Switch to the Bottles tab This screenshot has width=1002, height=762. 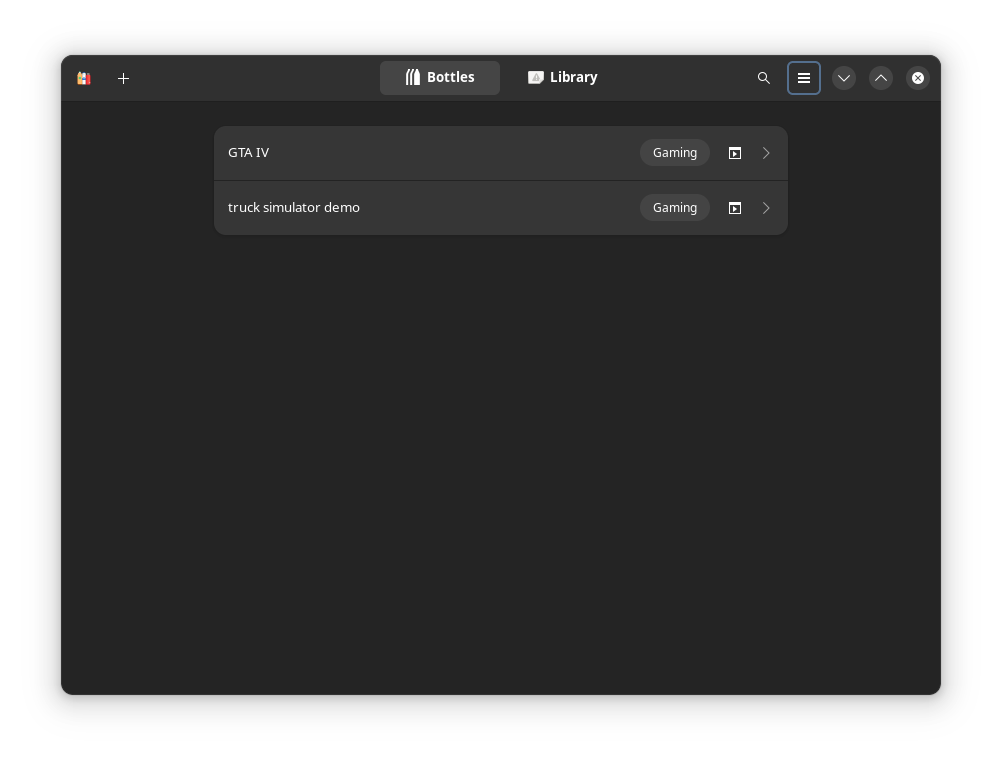point(440,78)
